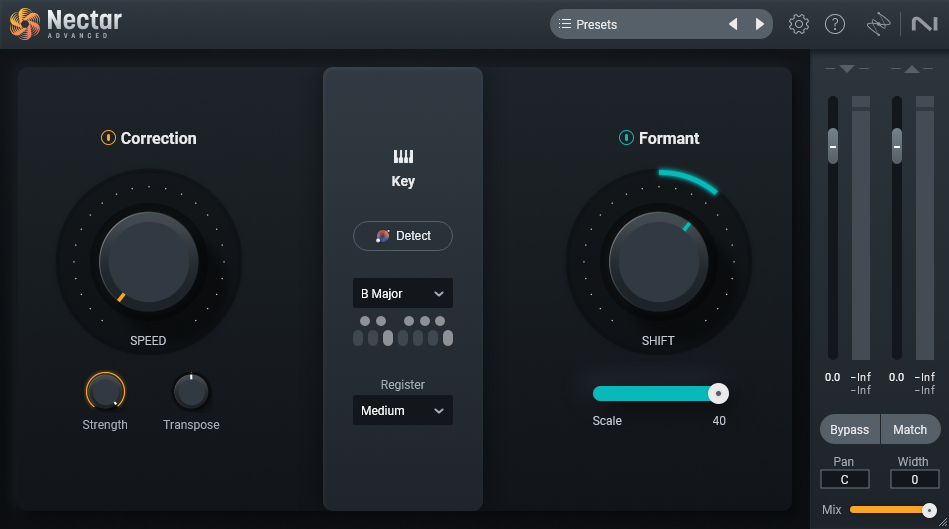This screenshot has width=949, height=529.
Task: Expand the Medium Register dropdown
Action: 402,410
